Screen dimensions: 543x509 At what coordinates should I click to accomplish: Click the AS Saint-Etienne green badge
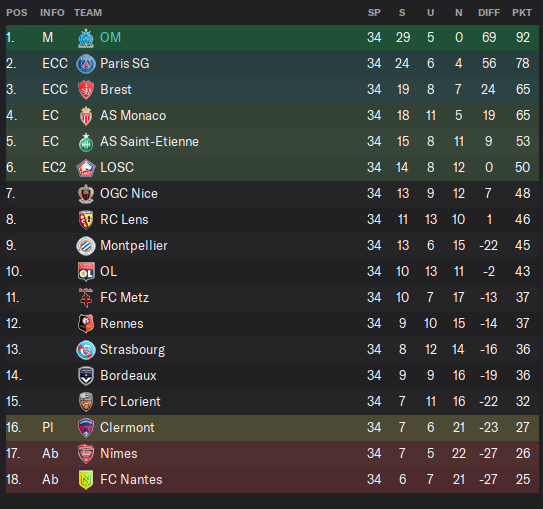[x=86, y=142]
